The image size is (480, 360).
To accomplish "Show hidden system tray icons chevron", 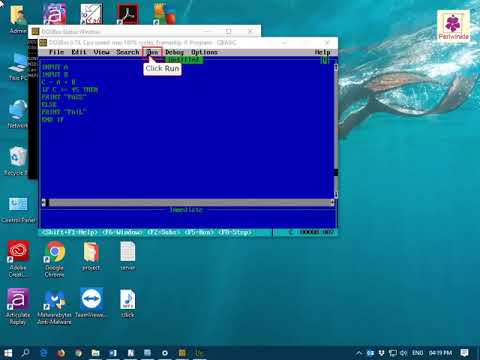I will click(359, 353).
